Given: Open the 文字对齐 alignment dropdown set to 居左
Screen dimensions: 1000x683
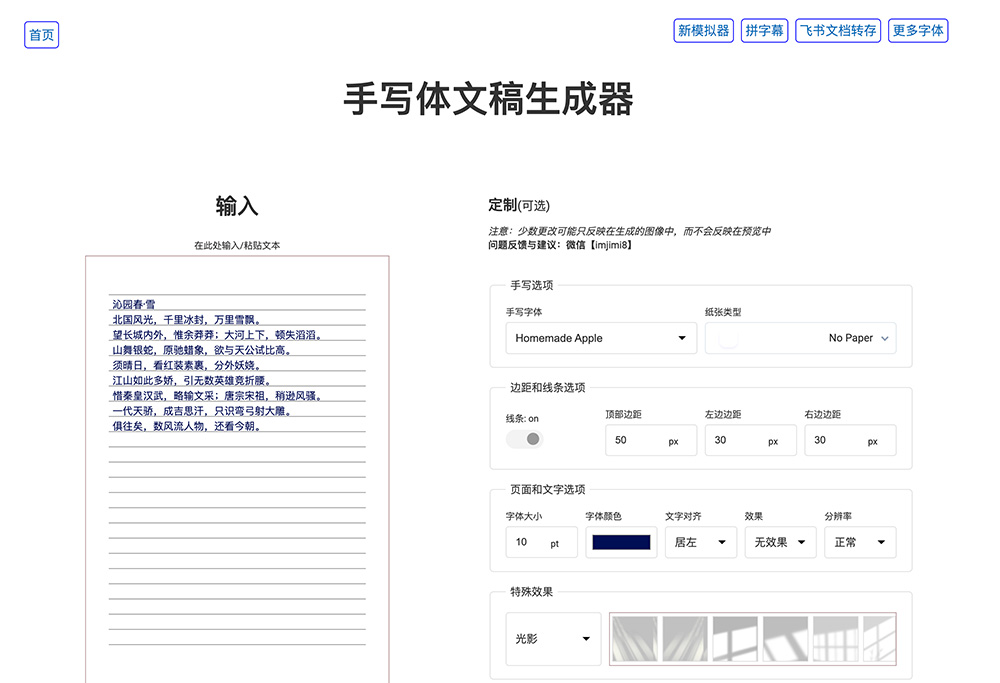Looking at the screenshot, I should pos(700,542).
